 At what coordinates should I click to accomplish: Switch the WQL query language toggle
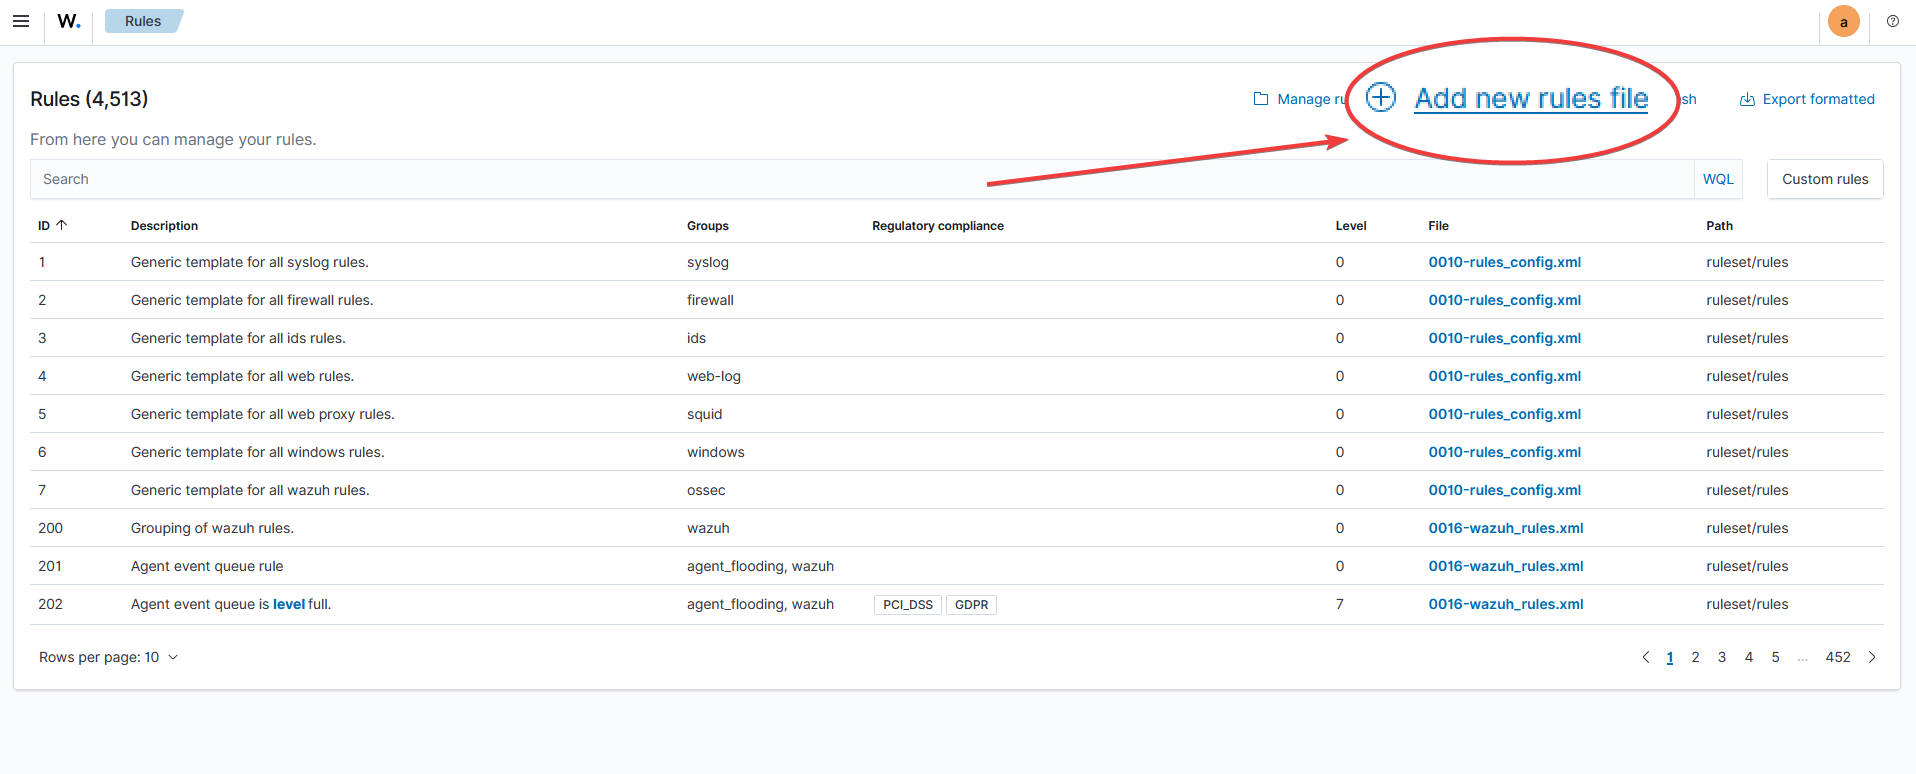tap(1717, 179)
